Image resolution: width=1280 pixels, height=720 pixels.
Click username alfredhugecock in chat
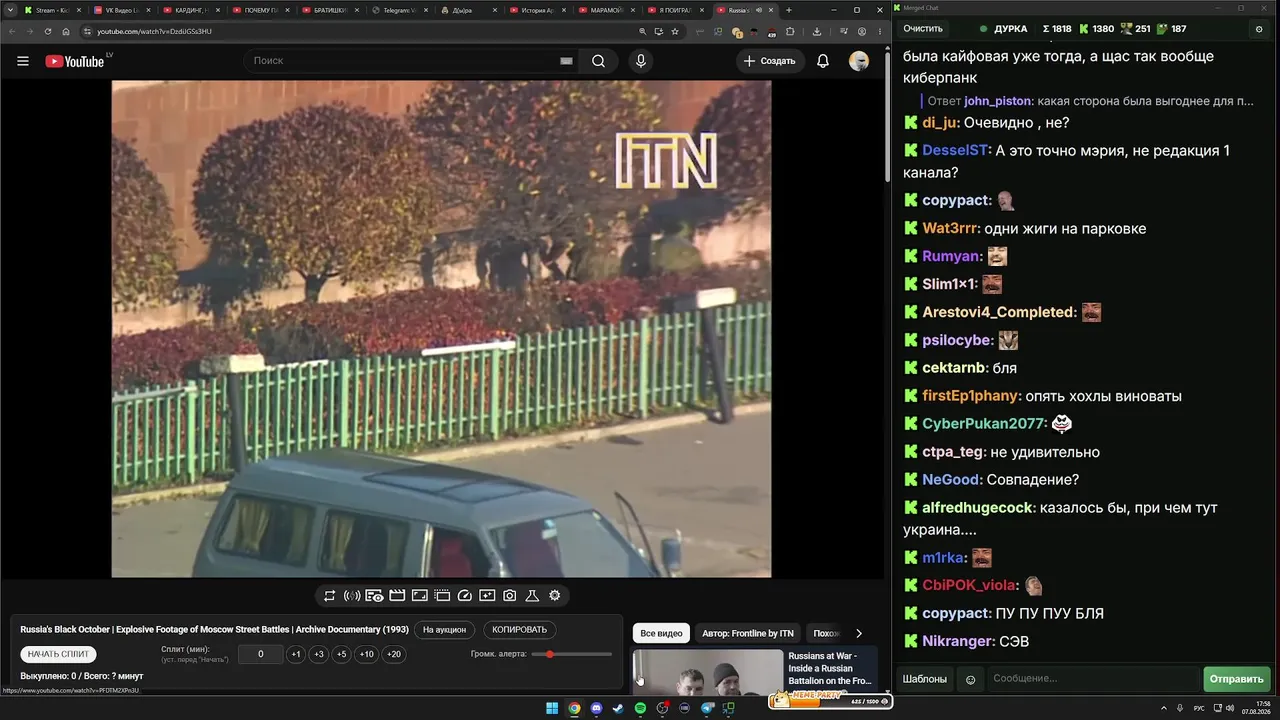(977, 508)
